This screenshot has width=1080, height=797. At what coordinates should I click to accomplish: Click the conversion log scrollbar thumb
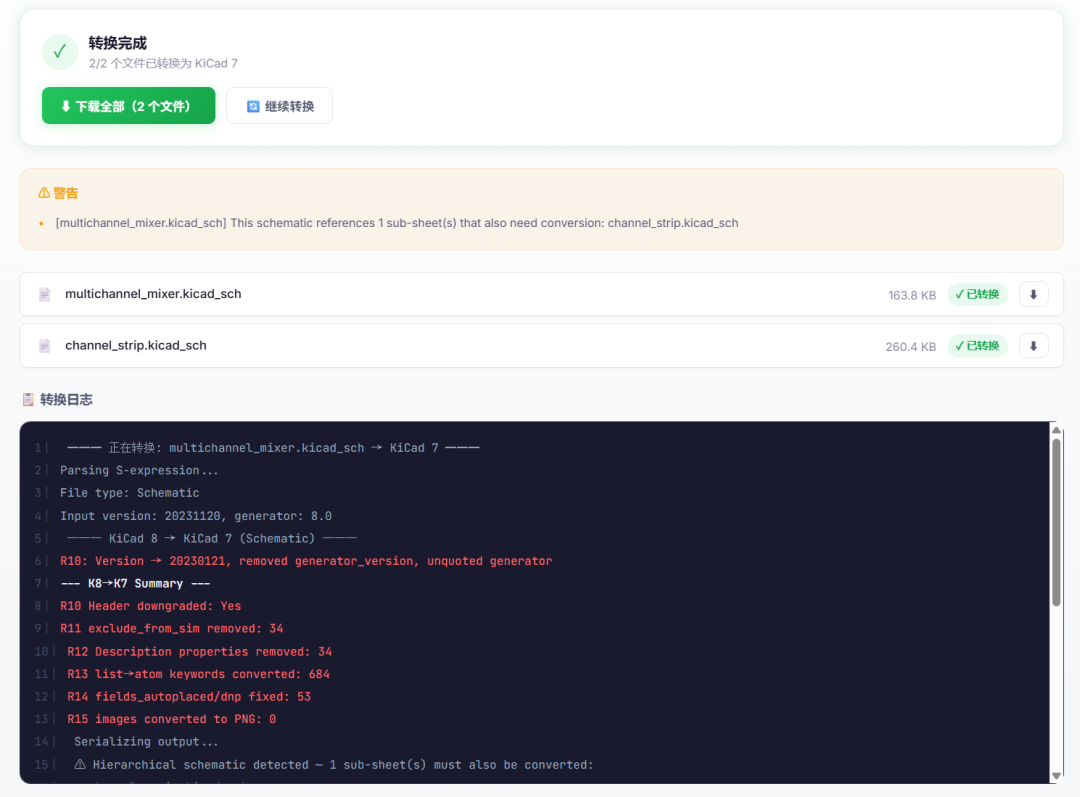(1055, 520)
